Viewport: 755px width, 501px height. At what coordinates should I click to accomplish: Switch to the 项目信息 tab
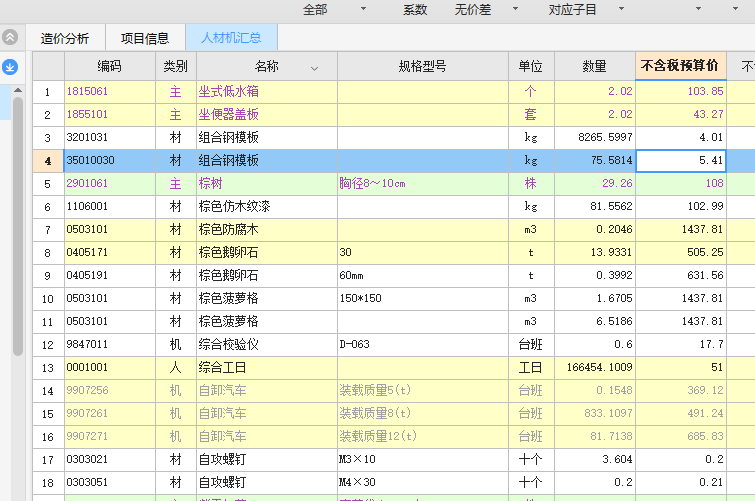145,38
